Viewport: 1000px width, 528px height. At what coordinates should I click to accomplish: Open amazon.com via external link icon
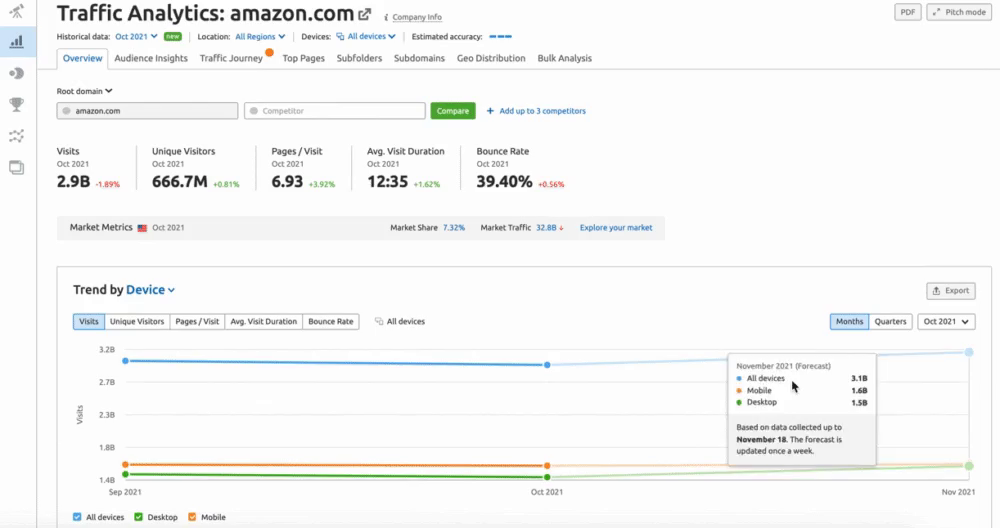(365, 15)
